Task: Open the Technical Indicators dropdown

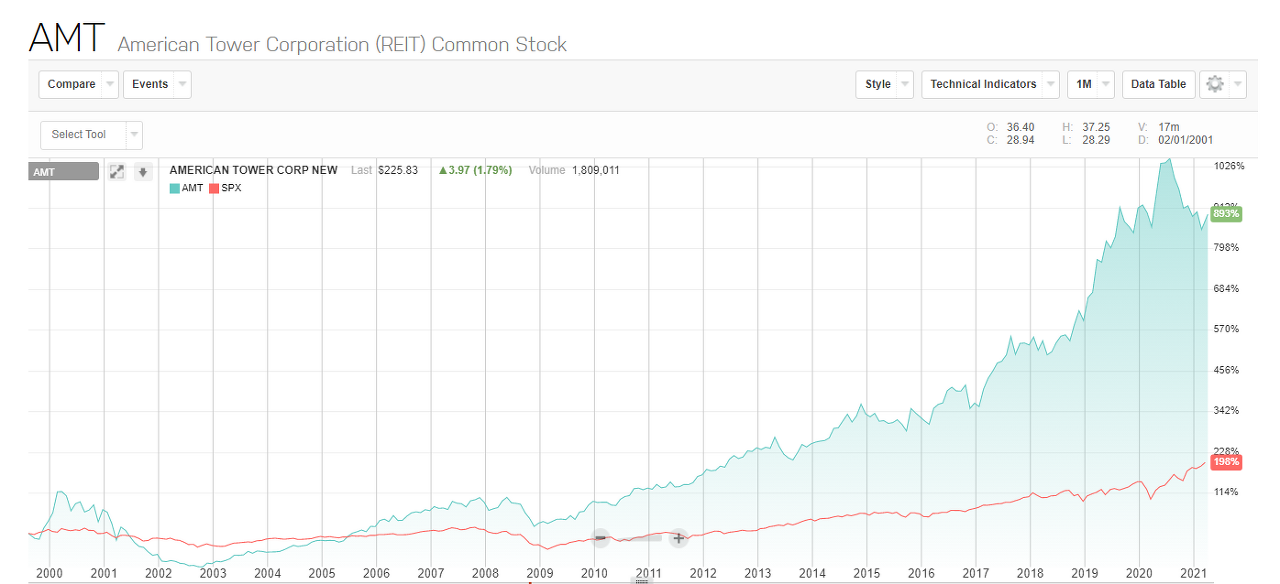Action: (990, 84)
